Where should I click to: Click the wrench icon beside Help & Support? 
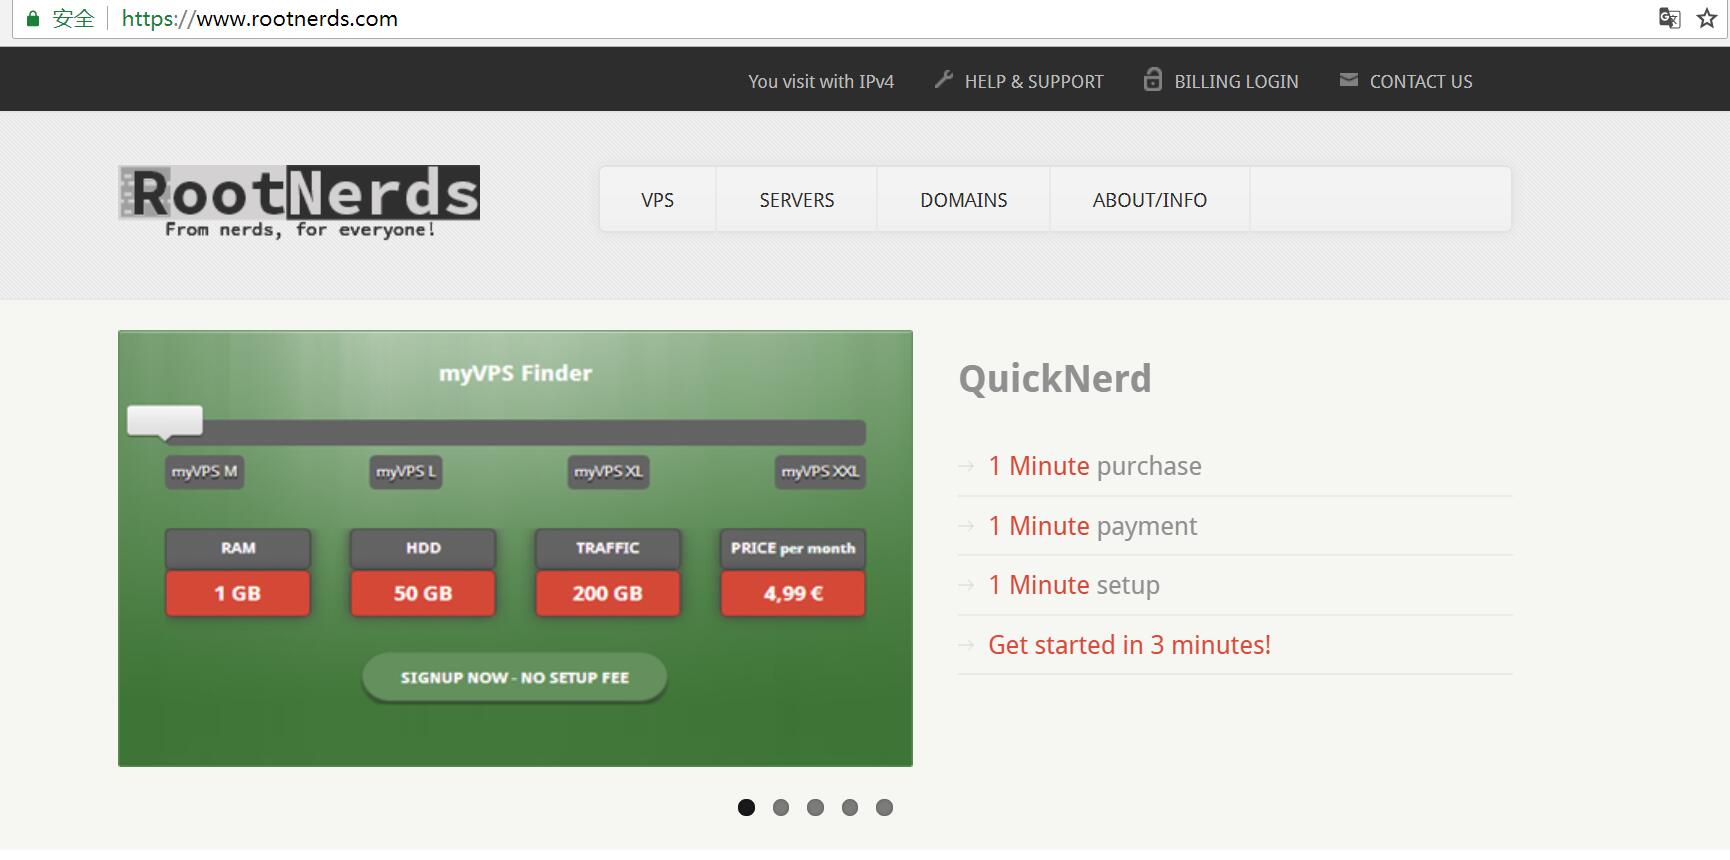pyautogui.click(x=943, y=80)
